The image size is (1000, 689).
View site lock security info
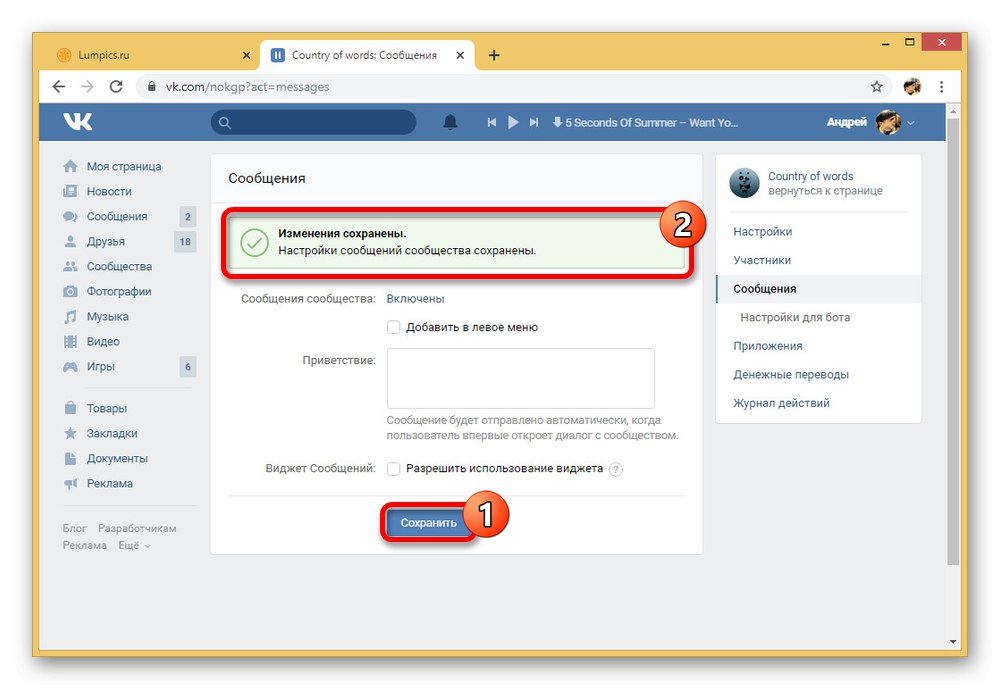(x=152, y=87)
